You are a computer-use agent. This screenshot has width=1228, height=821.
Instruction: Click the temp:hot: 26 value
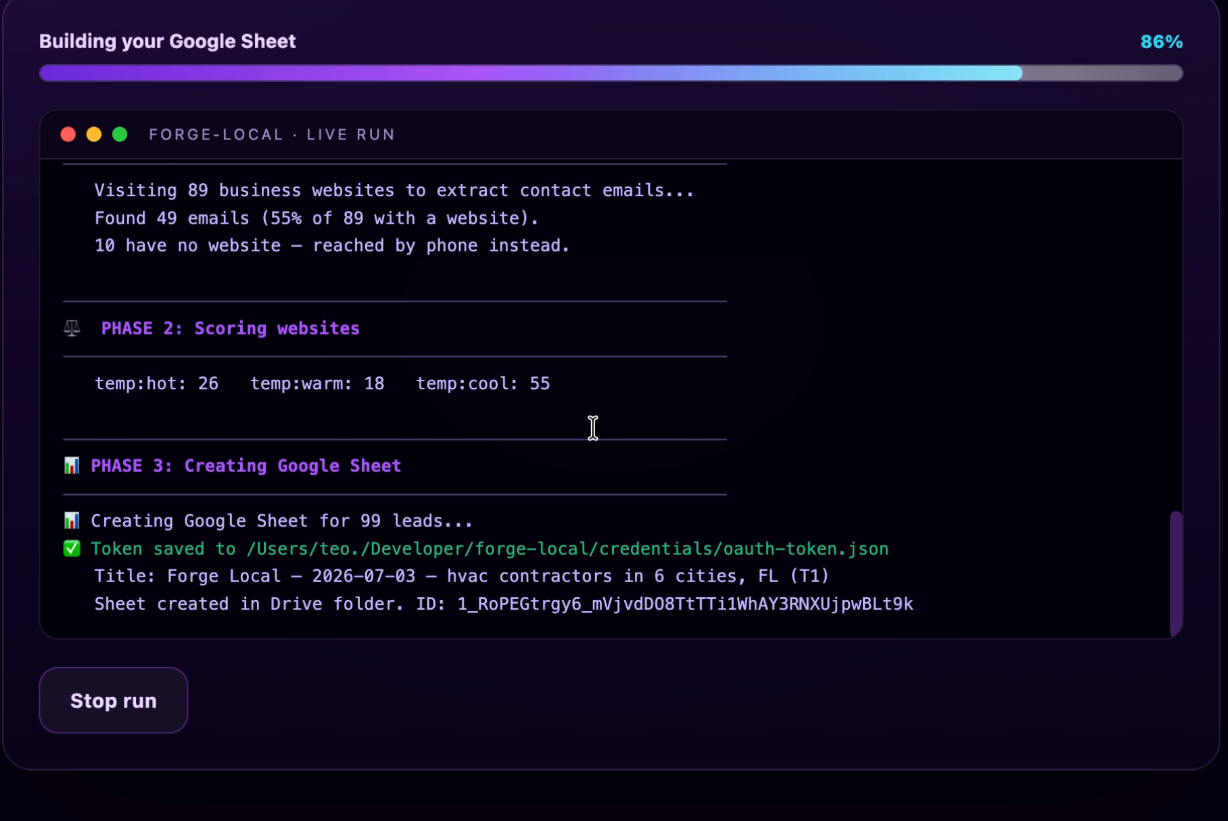(157, 383)
